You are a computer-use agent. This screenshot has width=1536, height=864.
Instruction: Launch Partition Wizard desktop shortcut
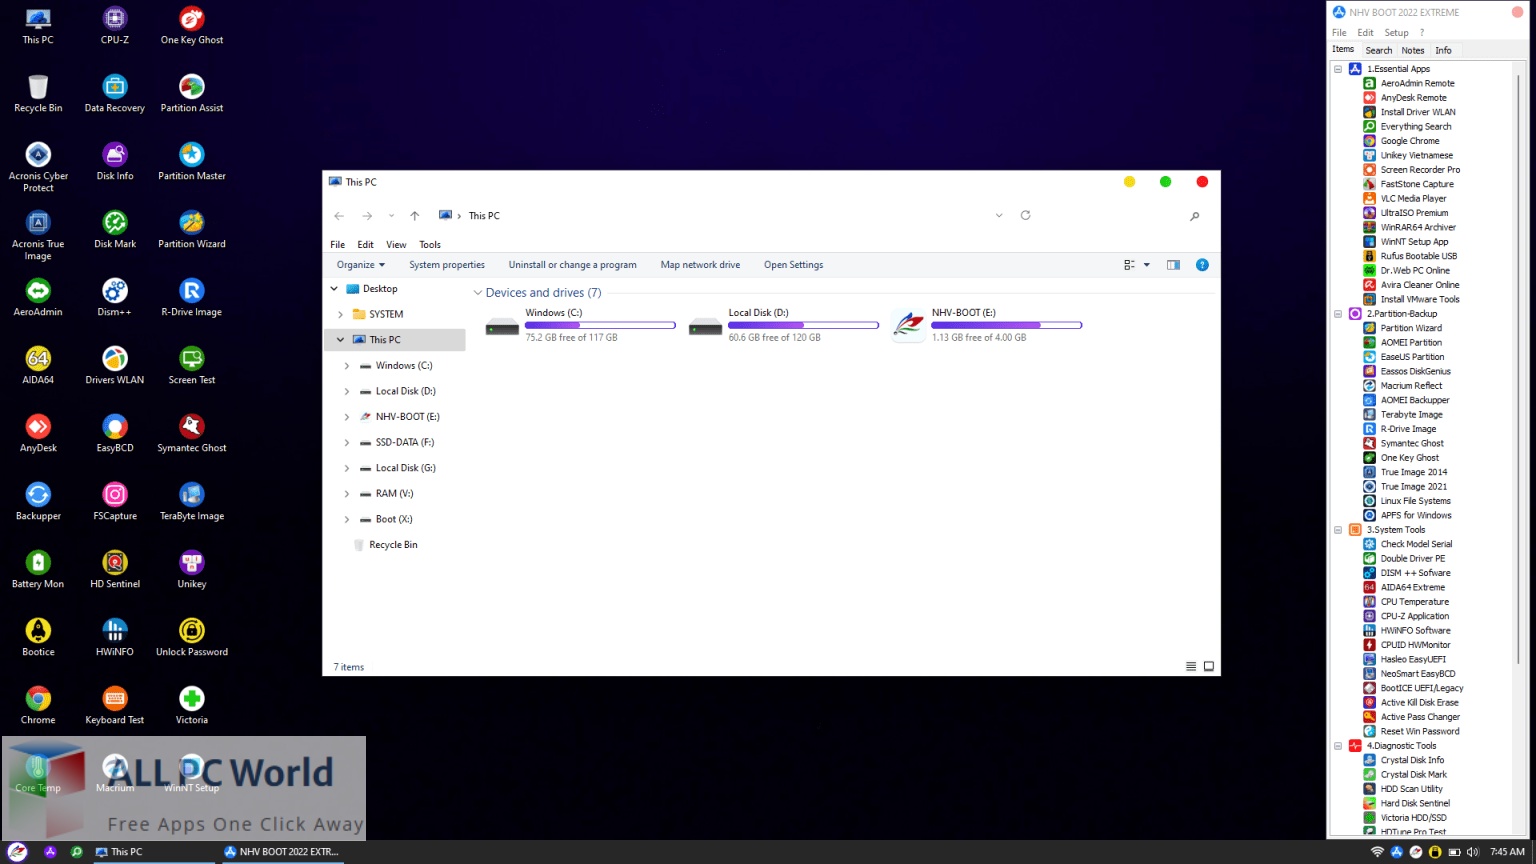point(192,230)
